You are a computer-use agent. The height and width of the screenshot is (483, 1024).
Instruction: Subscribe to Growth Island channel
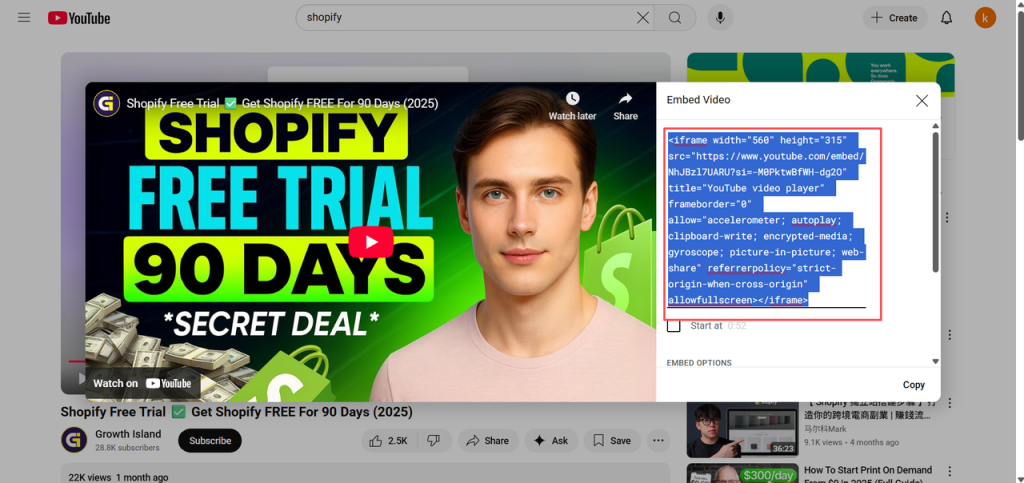pos(210,440)
